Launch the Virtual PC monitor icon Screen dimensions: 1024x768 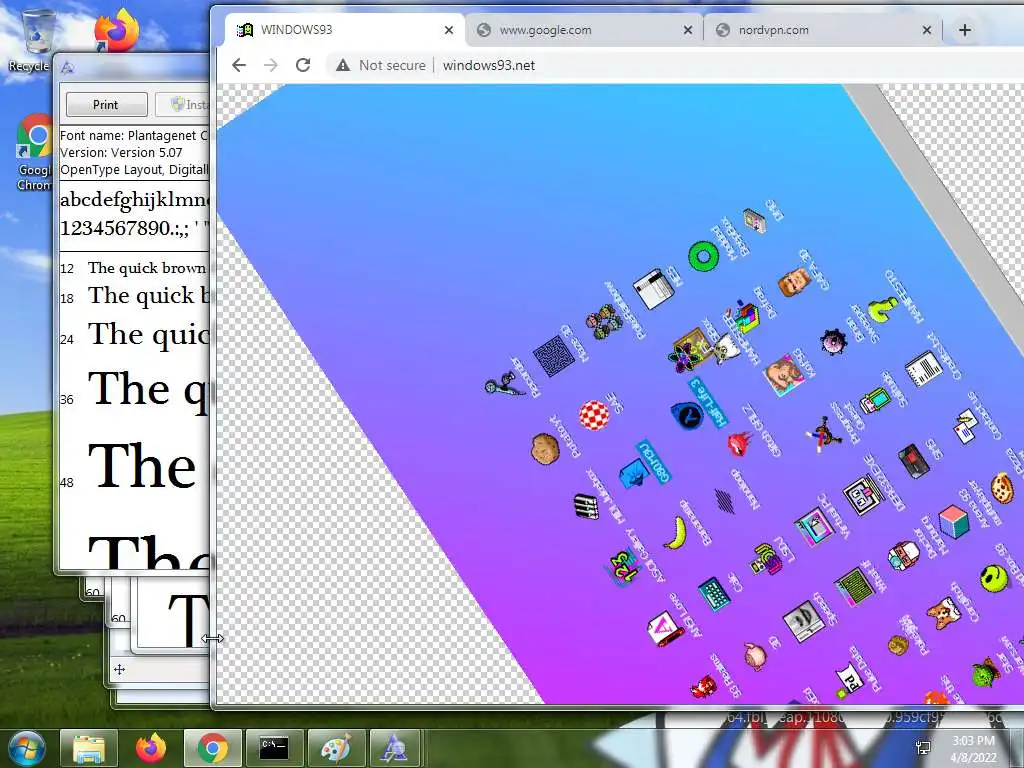814,526
